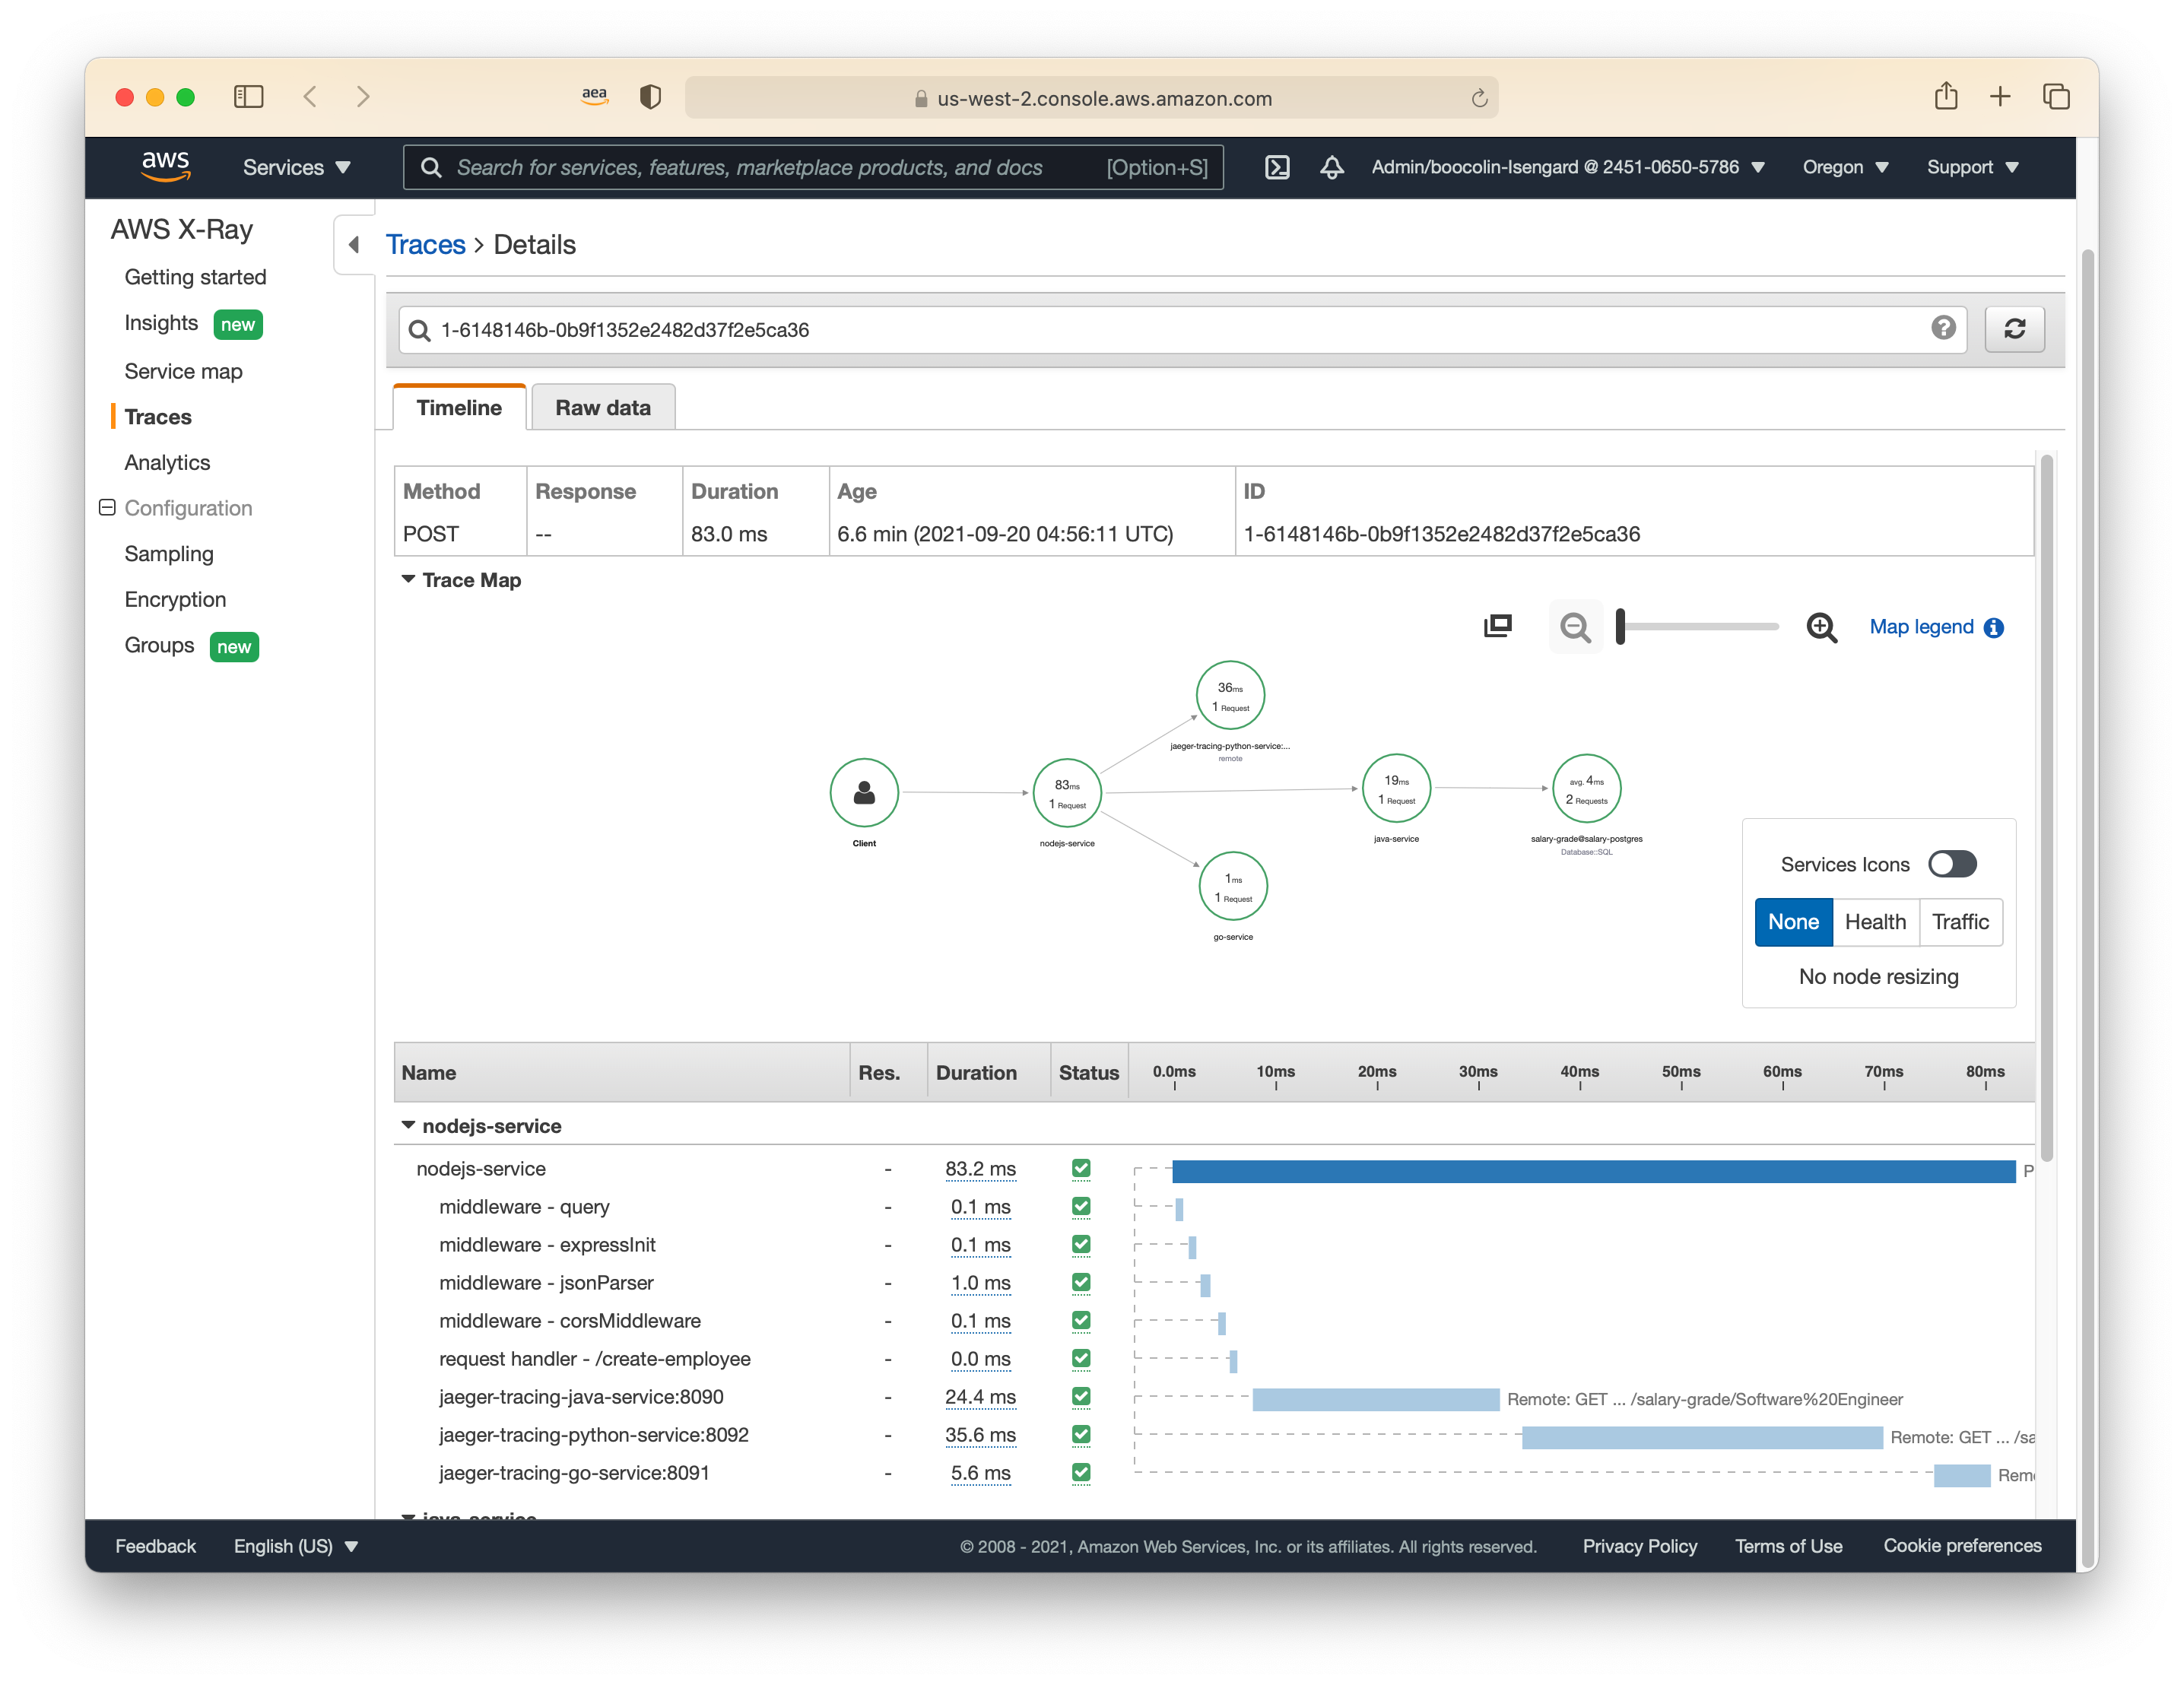Go forward with Safari forward arrow
Screen dimensions: 2184x1685
[363, 97]
